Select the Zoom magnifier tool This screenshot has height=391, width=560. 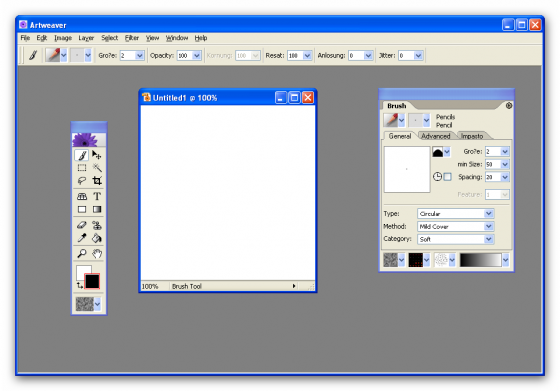click(x=82, y=254)
